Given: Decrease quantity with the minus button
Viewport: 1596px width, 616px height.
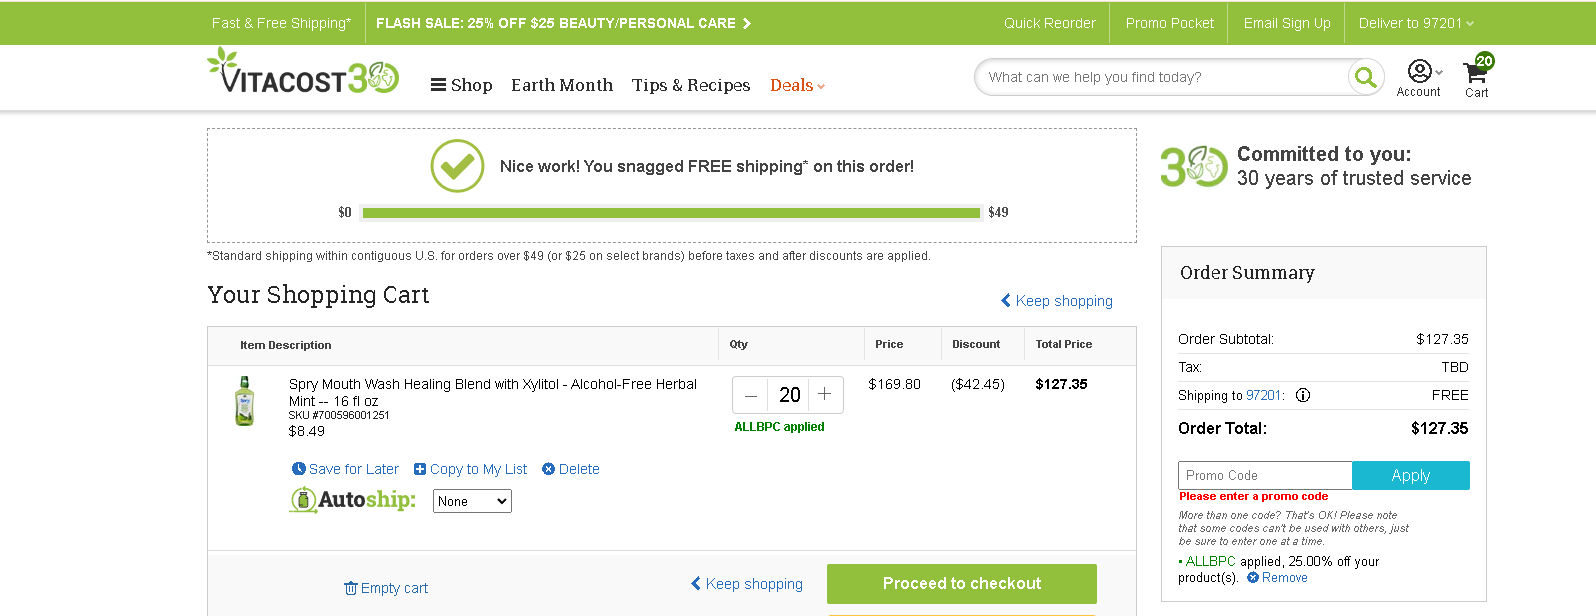Looking at the screenshot, I should pos(751,395).
